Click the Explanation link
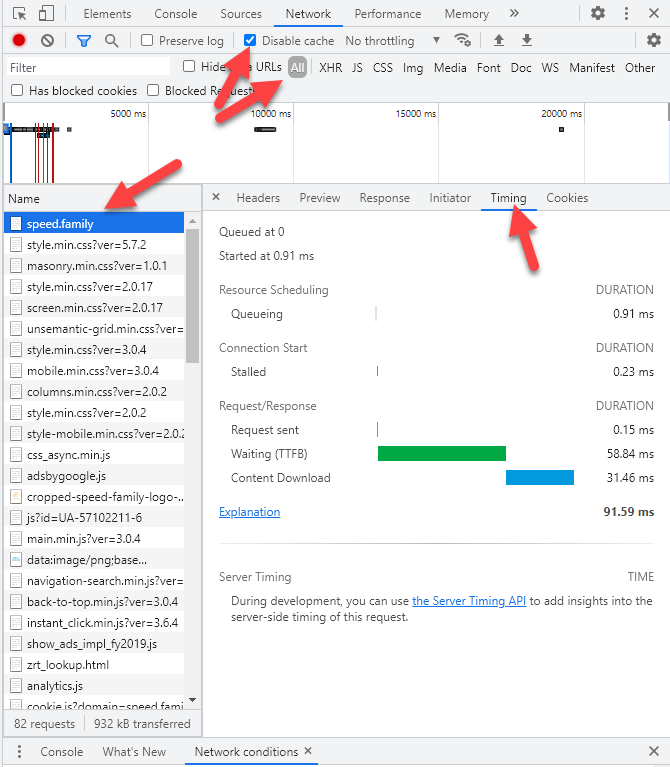The width and height of the screenshot is (670, 767). coord(249,512)
